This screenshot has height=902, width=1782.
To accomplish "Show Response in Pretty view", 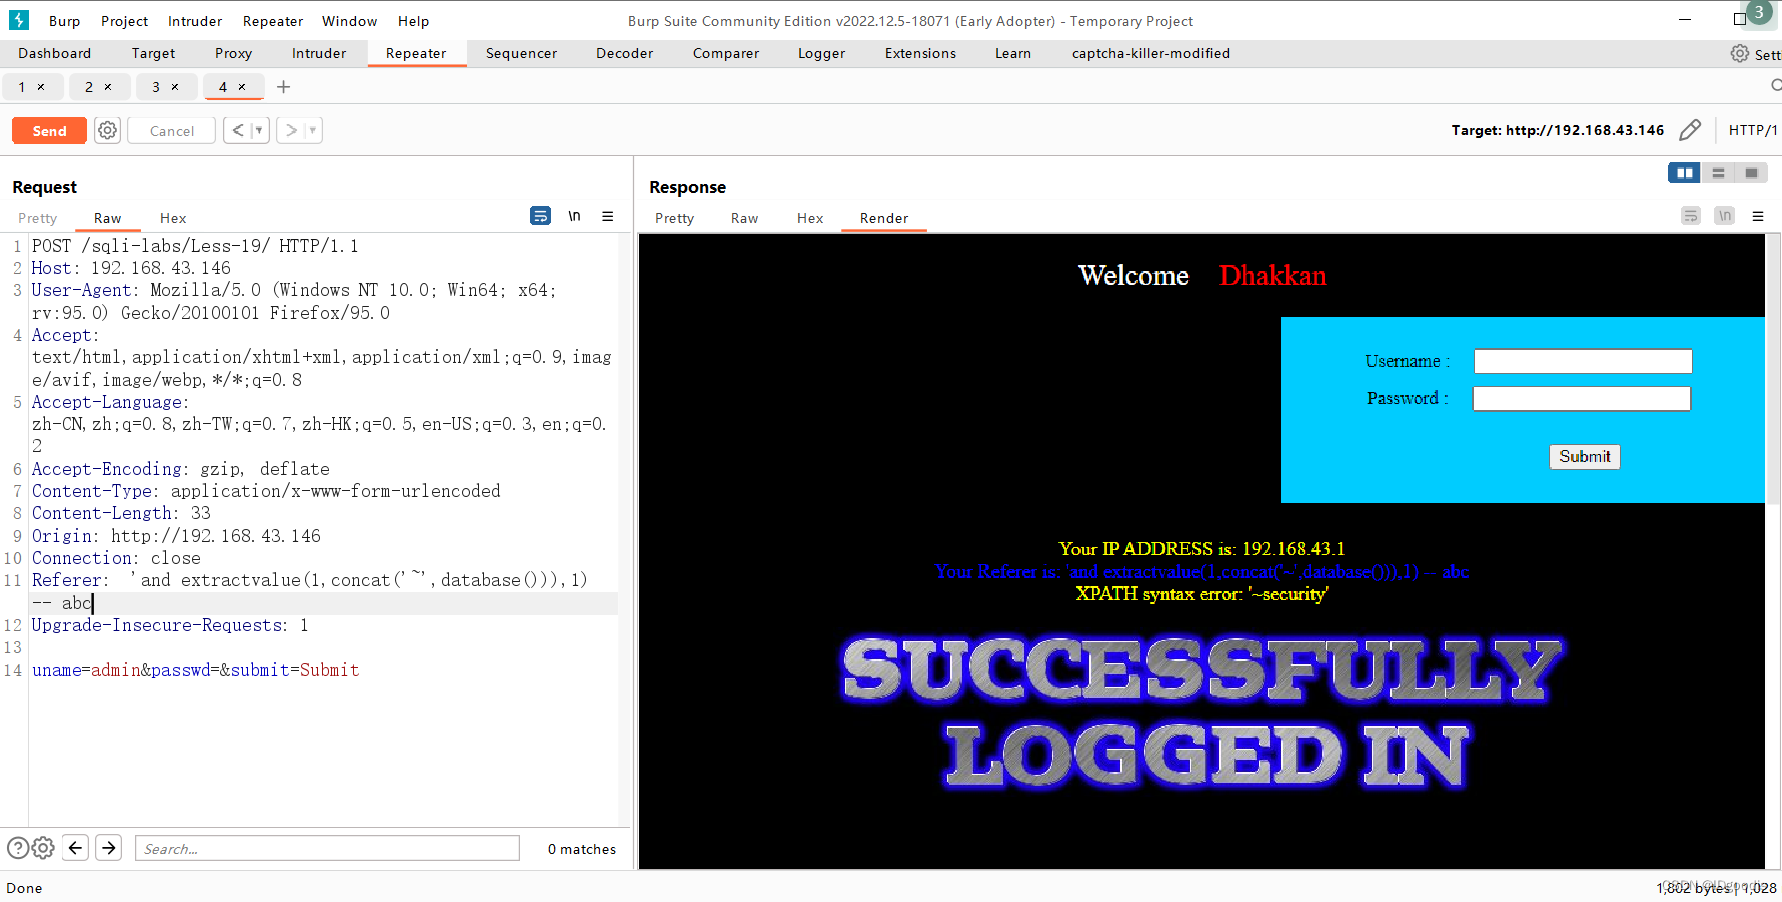I will click(x=674, y=218).
